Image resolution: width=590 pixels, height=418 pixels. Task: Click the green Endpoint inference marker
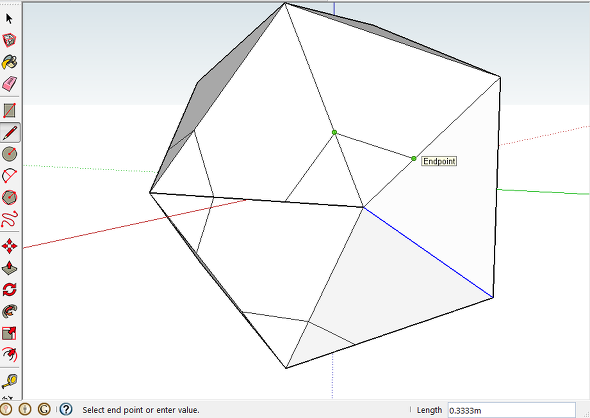pyautogui.click(x=414, y=159)
